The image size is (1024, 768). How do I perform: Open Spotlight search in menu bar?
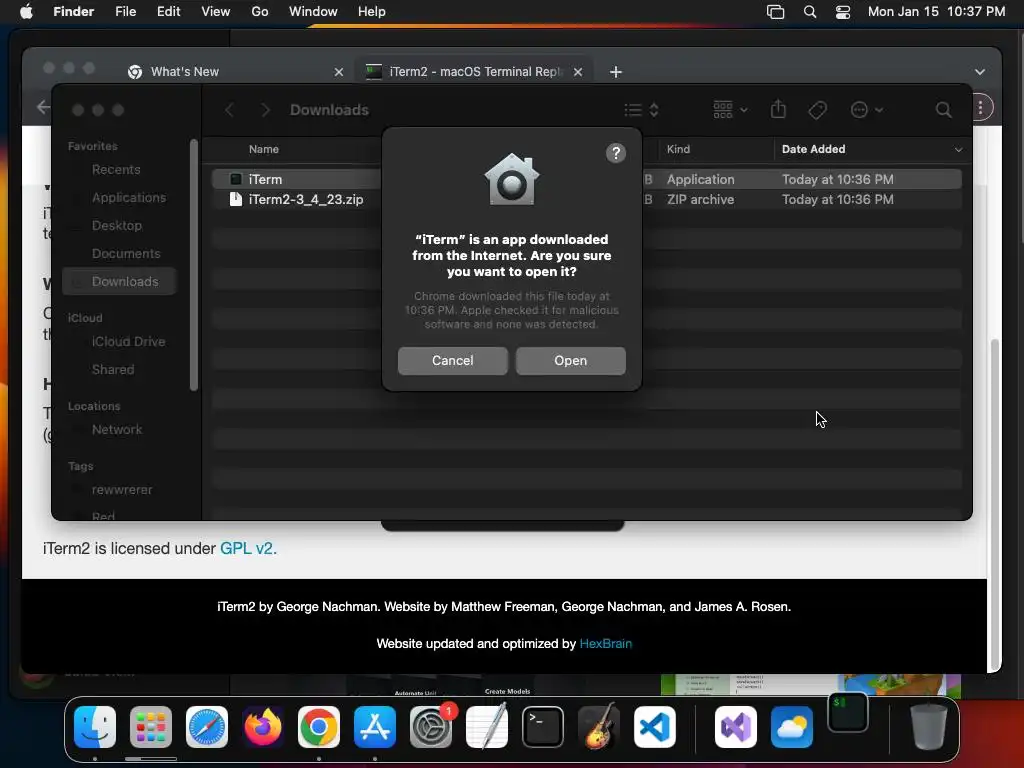810,12
